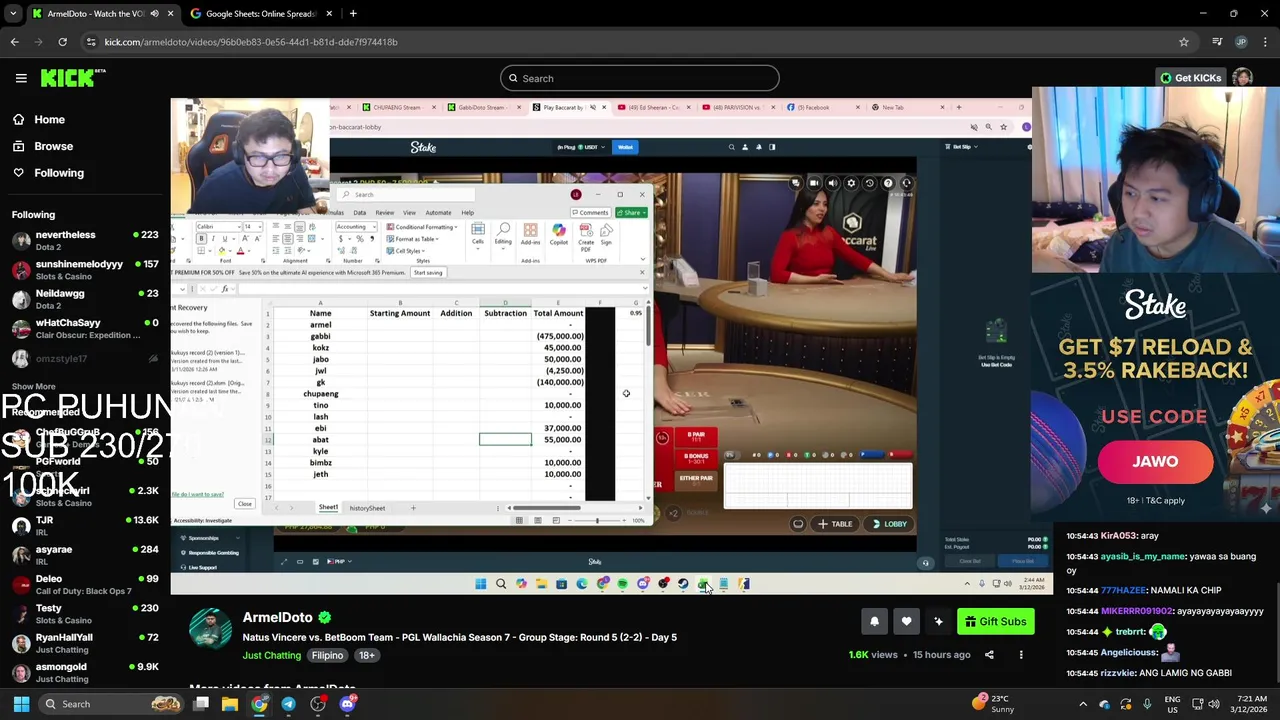Open baccarat history clock icon
Screen dimensions: 1280x720
(869, 183)
